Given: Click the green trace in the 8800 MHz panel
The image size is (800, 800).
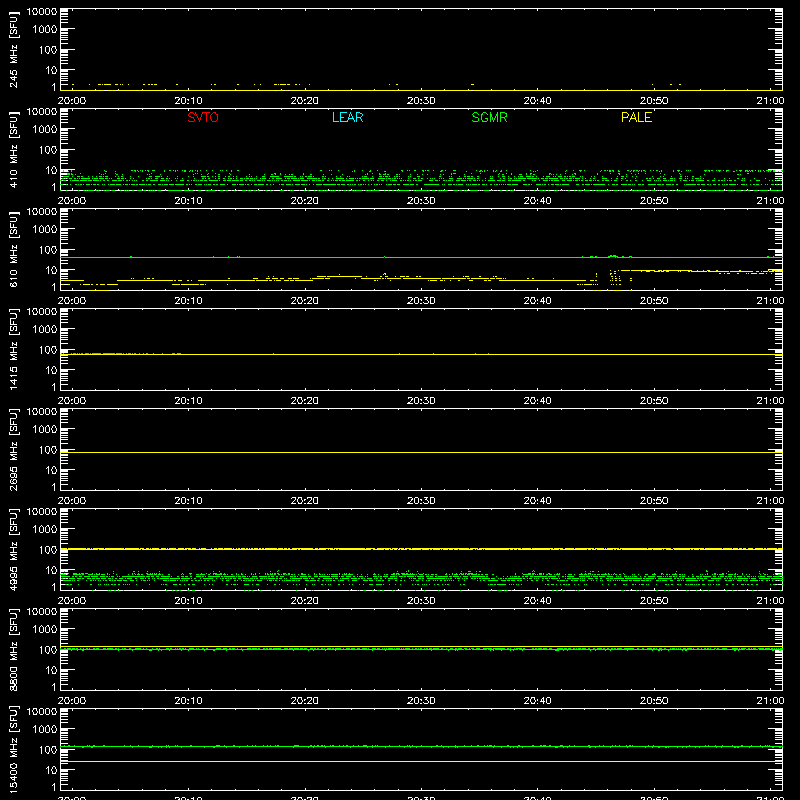Looking at the screenshot, I should point(421,649).
